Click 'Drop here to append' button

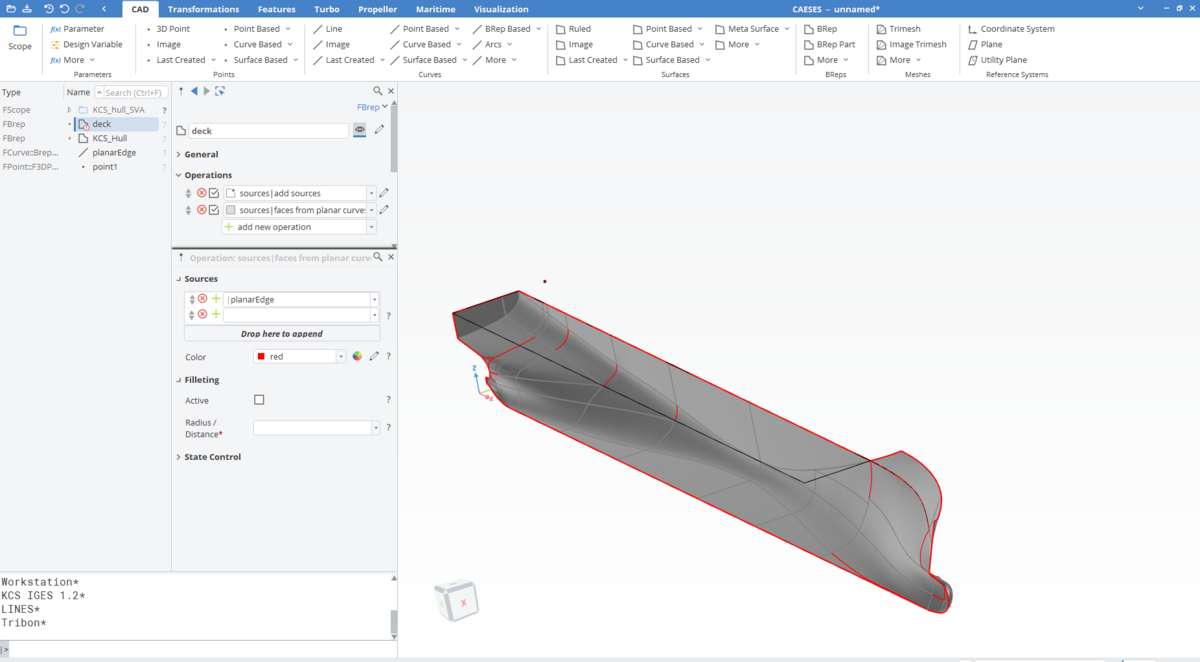click(281, 333)
